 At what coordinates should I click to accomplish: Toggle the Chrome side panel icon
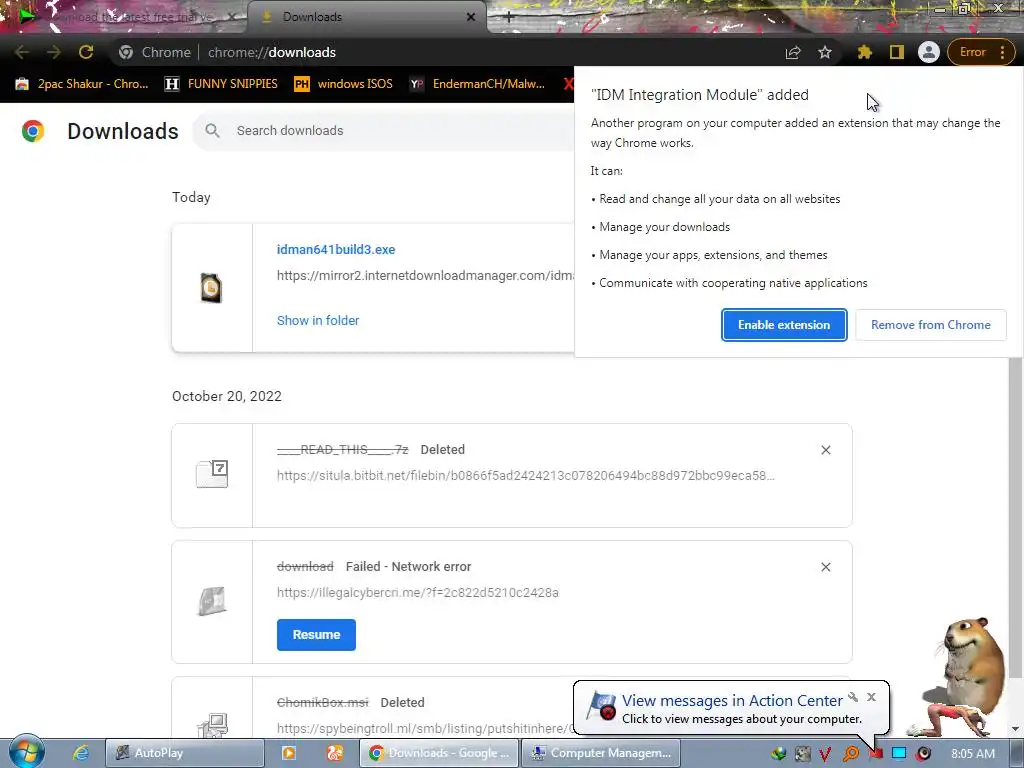[897, 52]
